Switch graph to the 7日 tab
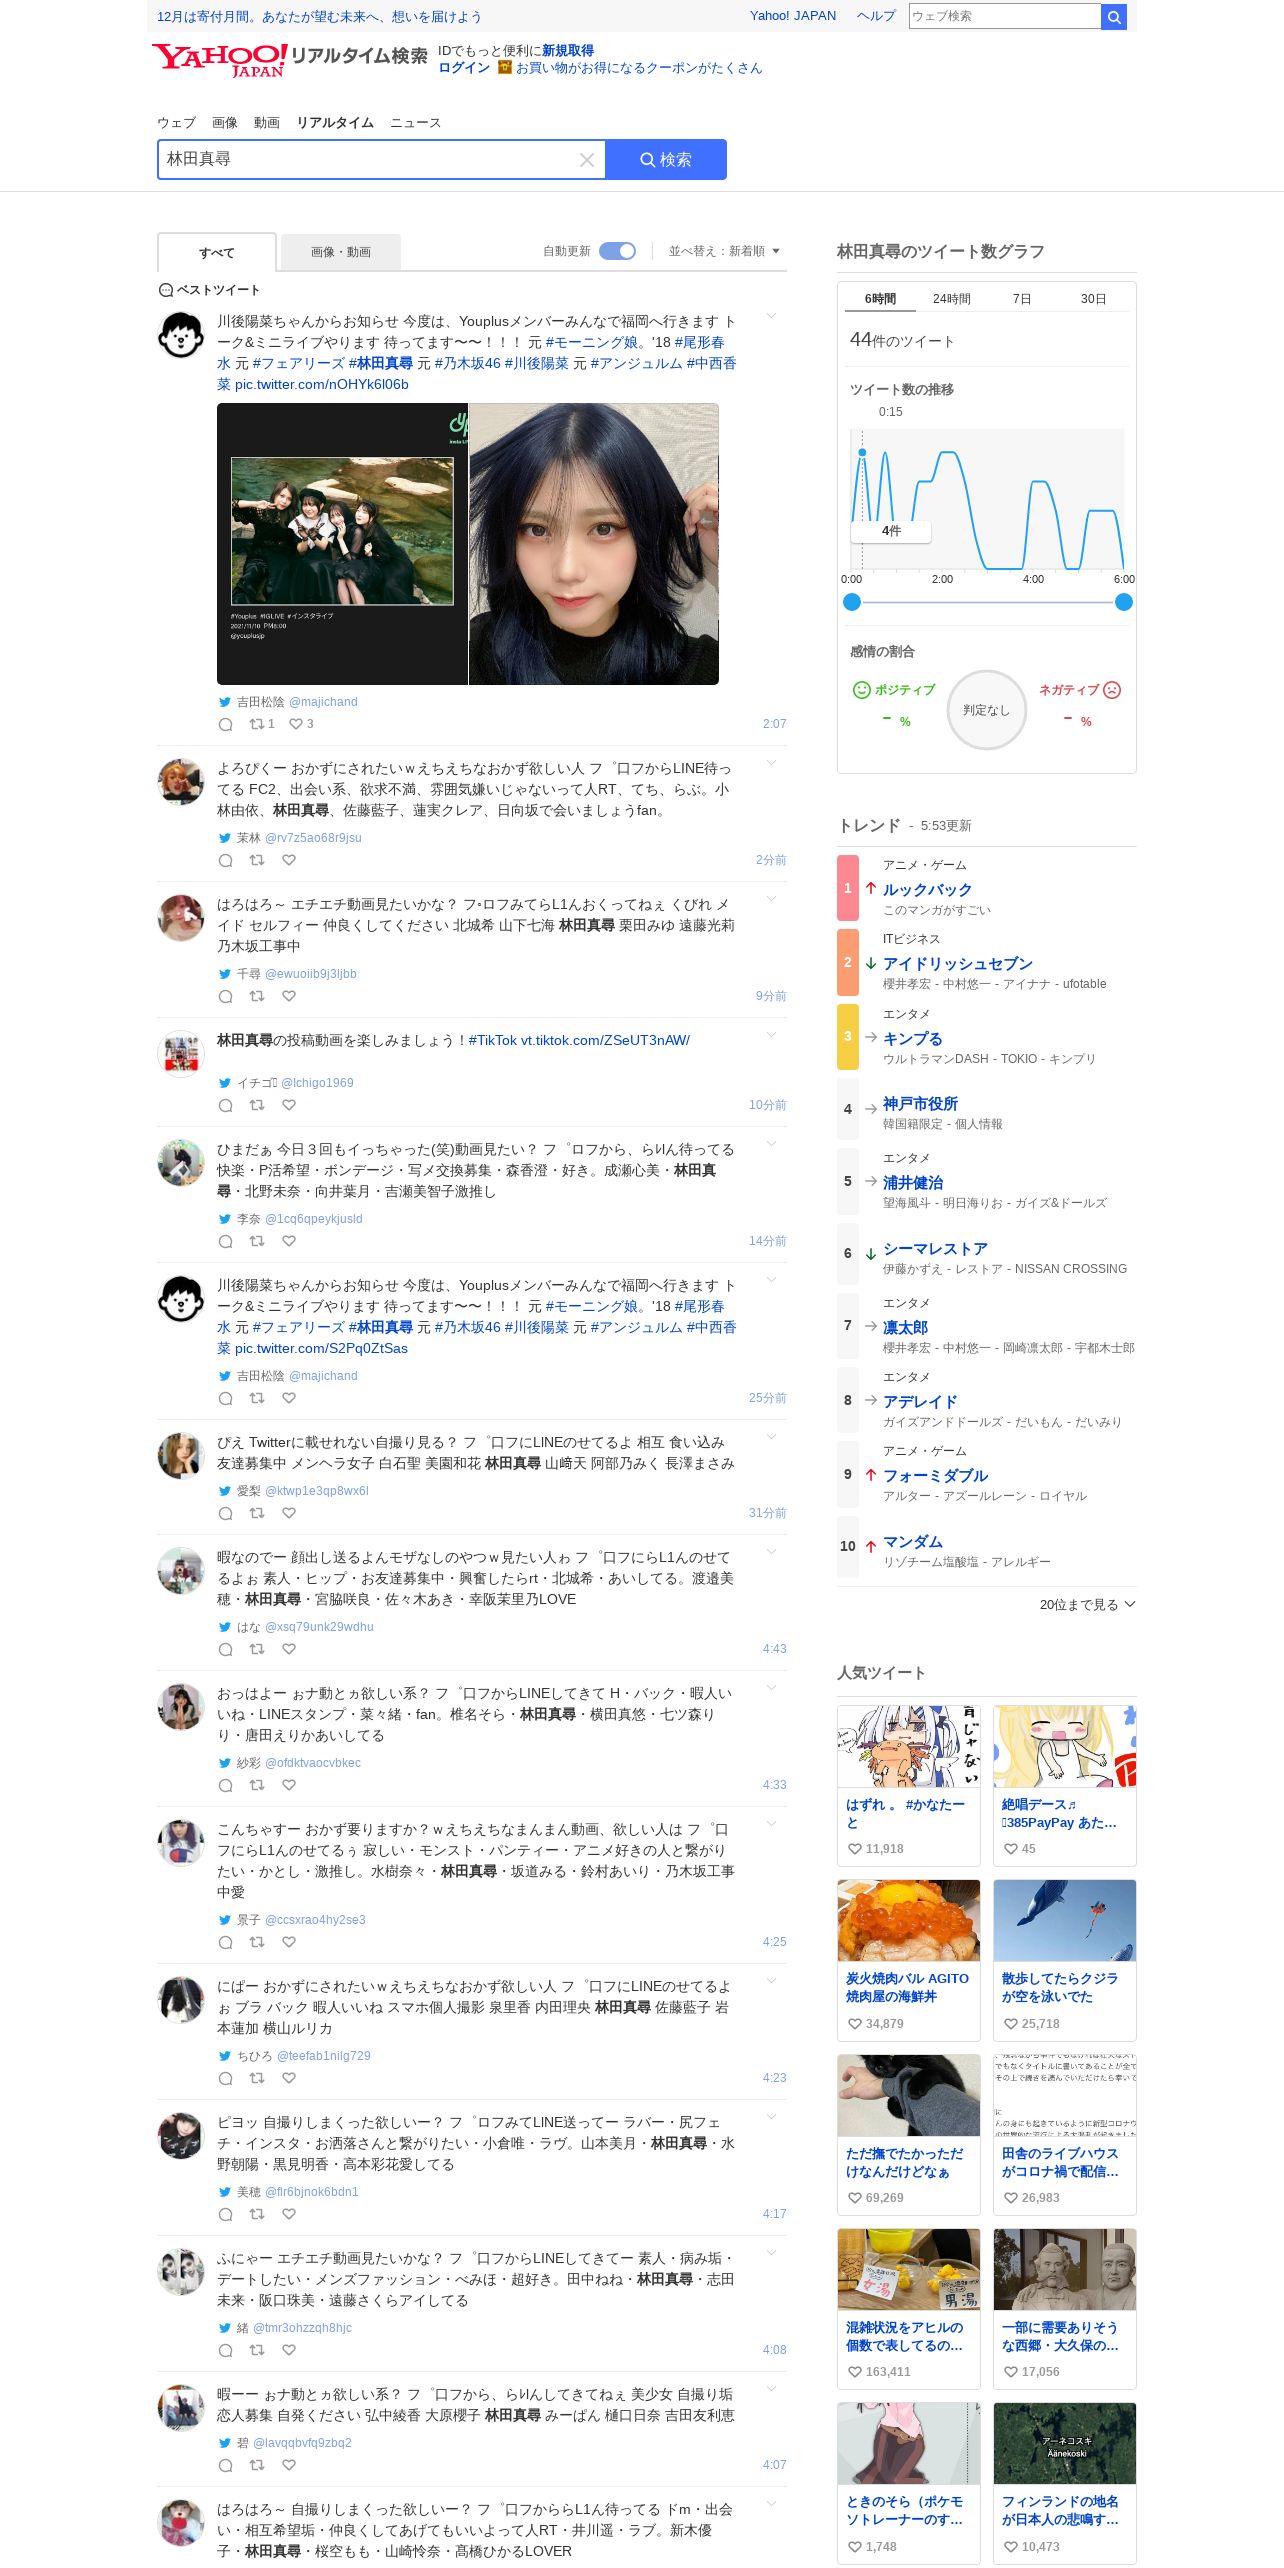This screenshot has width=1284, height=2568. pos(1022,299)
